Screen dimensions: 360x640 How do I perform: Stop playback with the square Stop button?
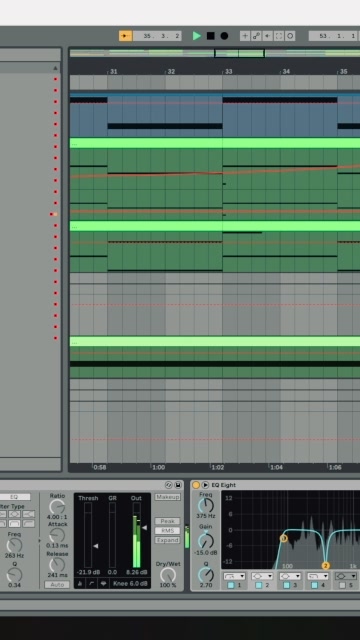(211, 36)
